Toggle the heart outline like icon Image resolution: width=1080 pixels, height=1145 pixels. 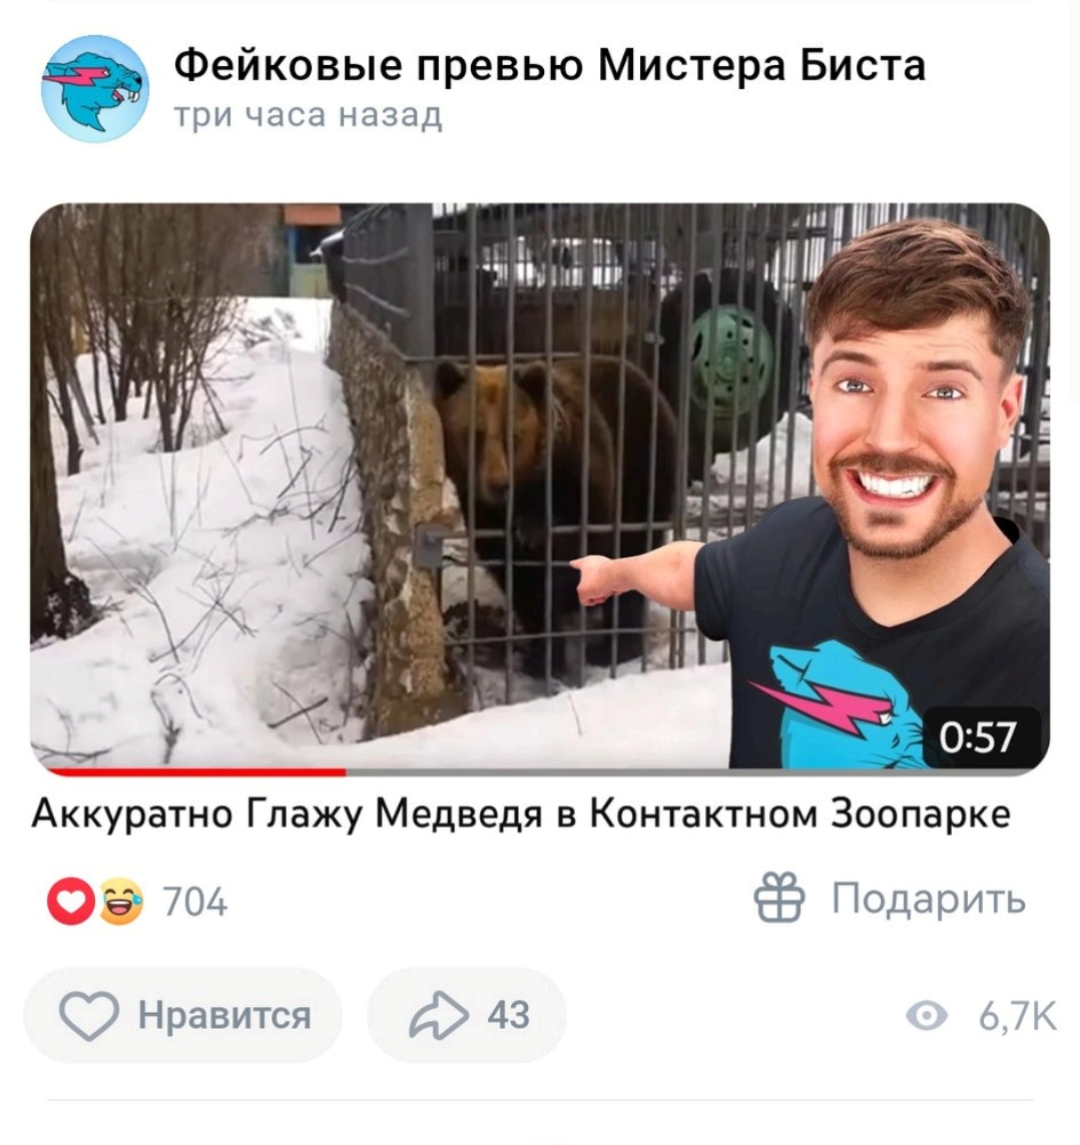pyautogui.click(x=89, y=1016)
